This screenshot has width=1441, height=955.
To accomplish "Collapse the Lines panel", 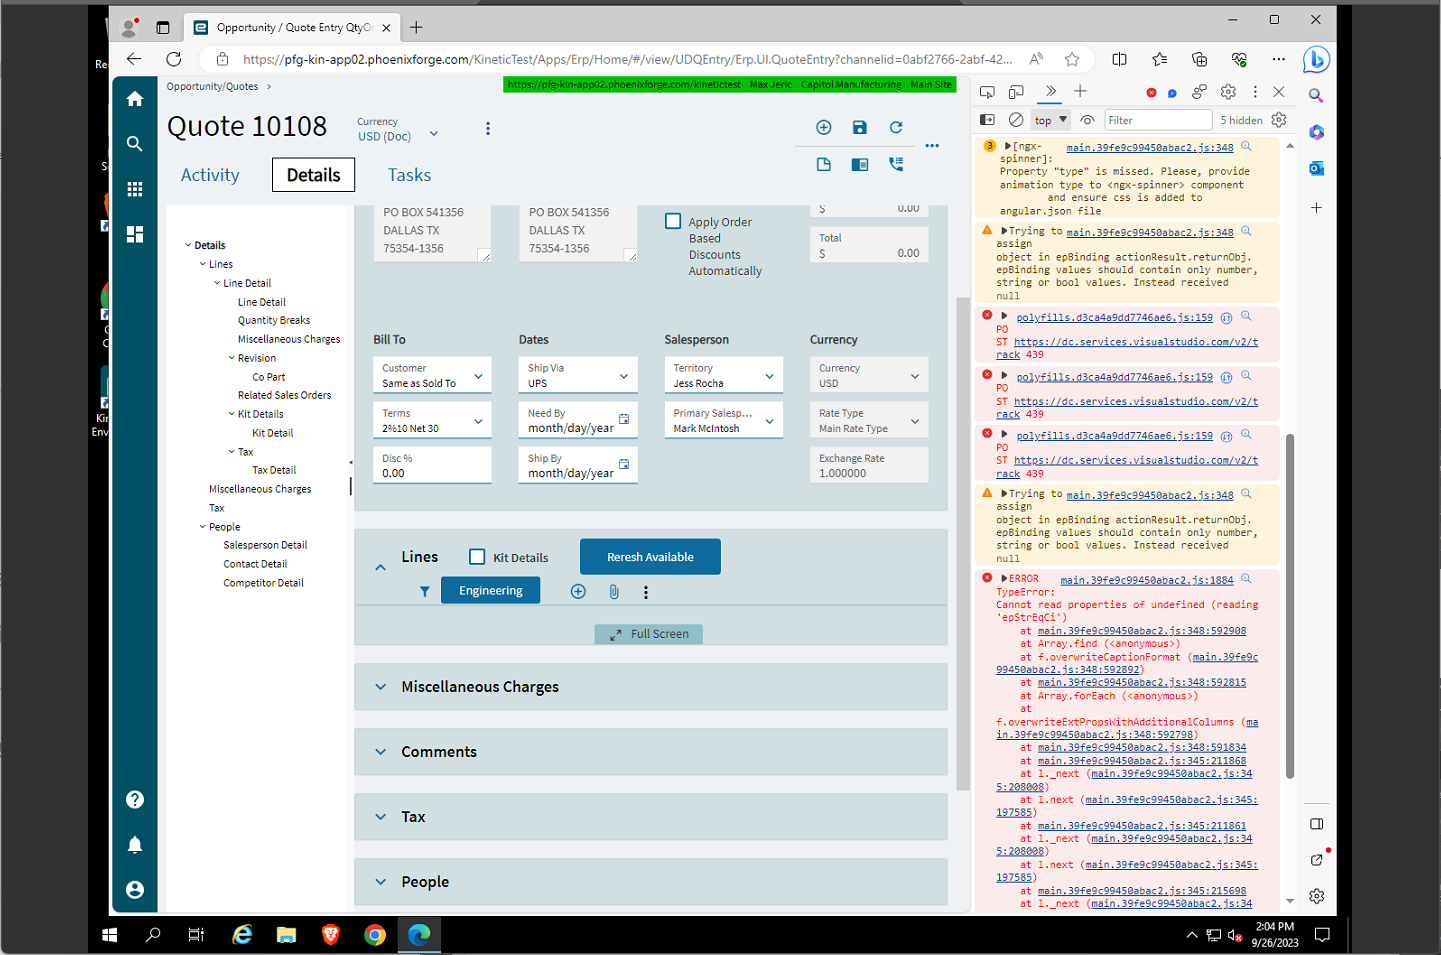I will pyautogui.click(x=381, y=568).
